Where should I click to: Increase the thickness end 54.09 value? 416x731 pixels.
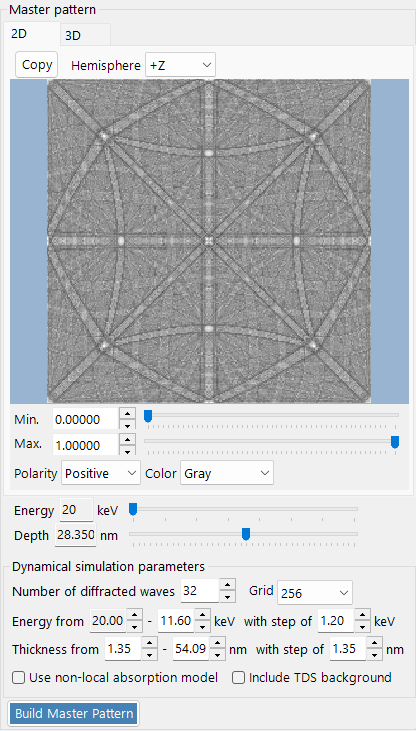[x=217, y=643]
